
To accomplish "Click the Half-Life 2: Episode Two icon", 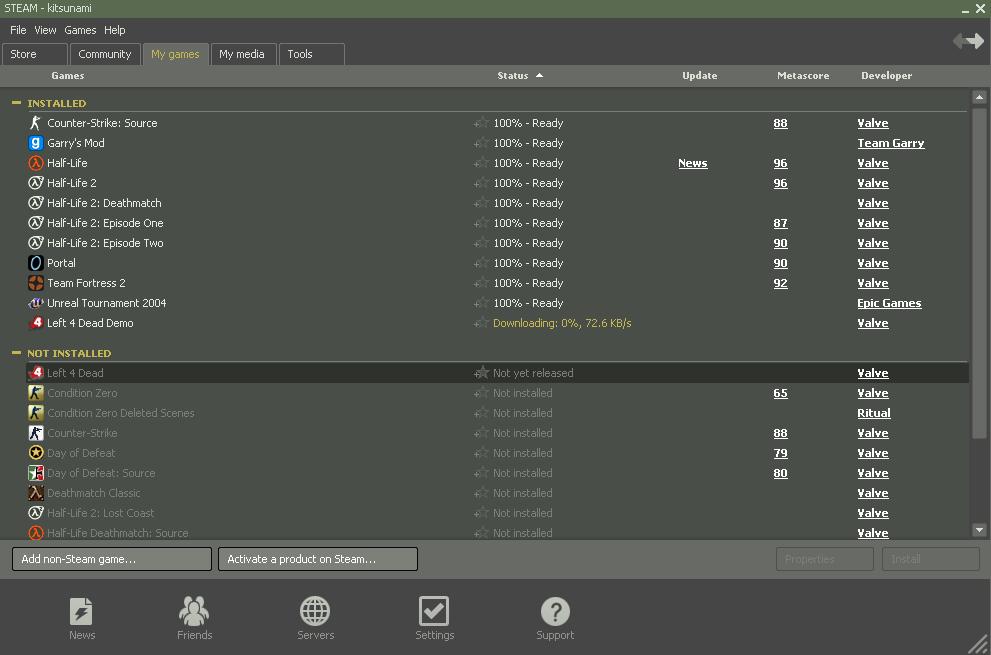I will click(x=36, y=243).
